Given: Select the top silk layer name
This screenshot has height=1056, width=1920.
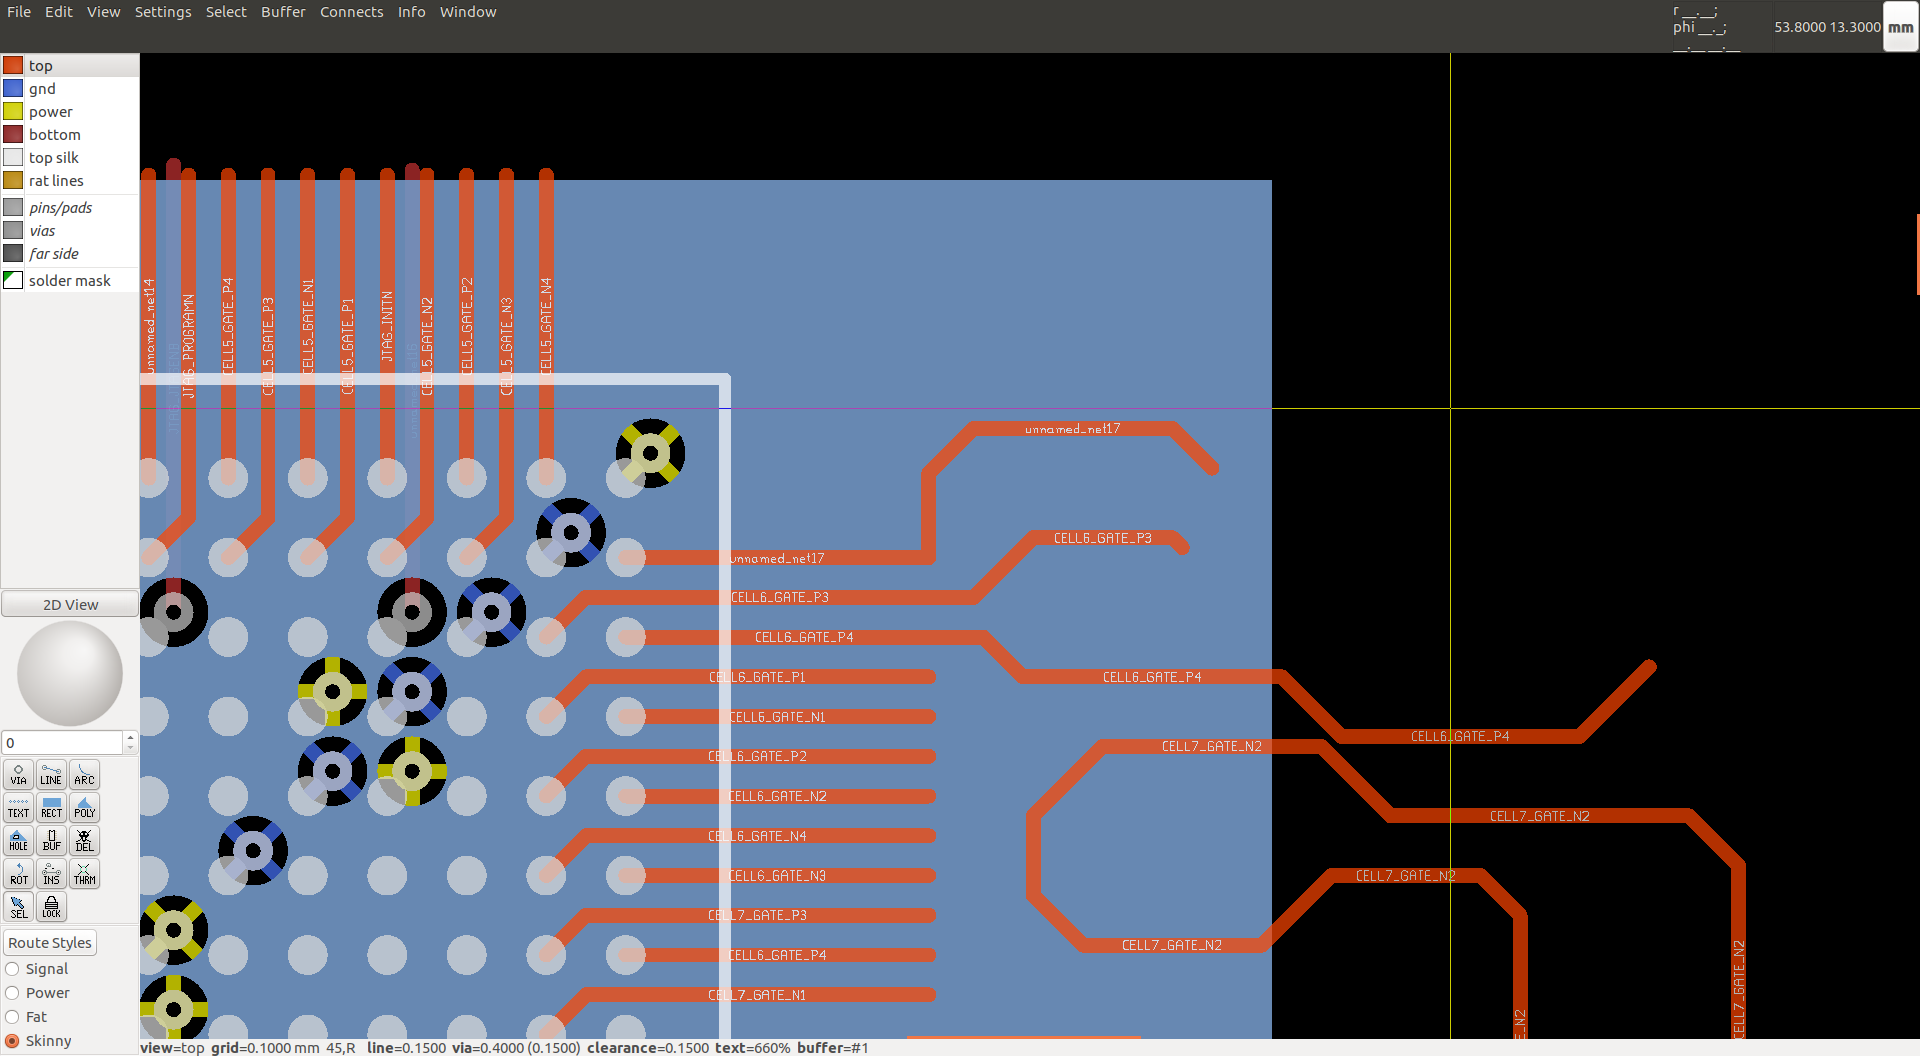Looking at the screenshot, I should pyautogui.click(x=54, y=158).
